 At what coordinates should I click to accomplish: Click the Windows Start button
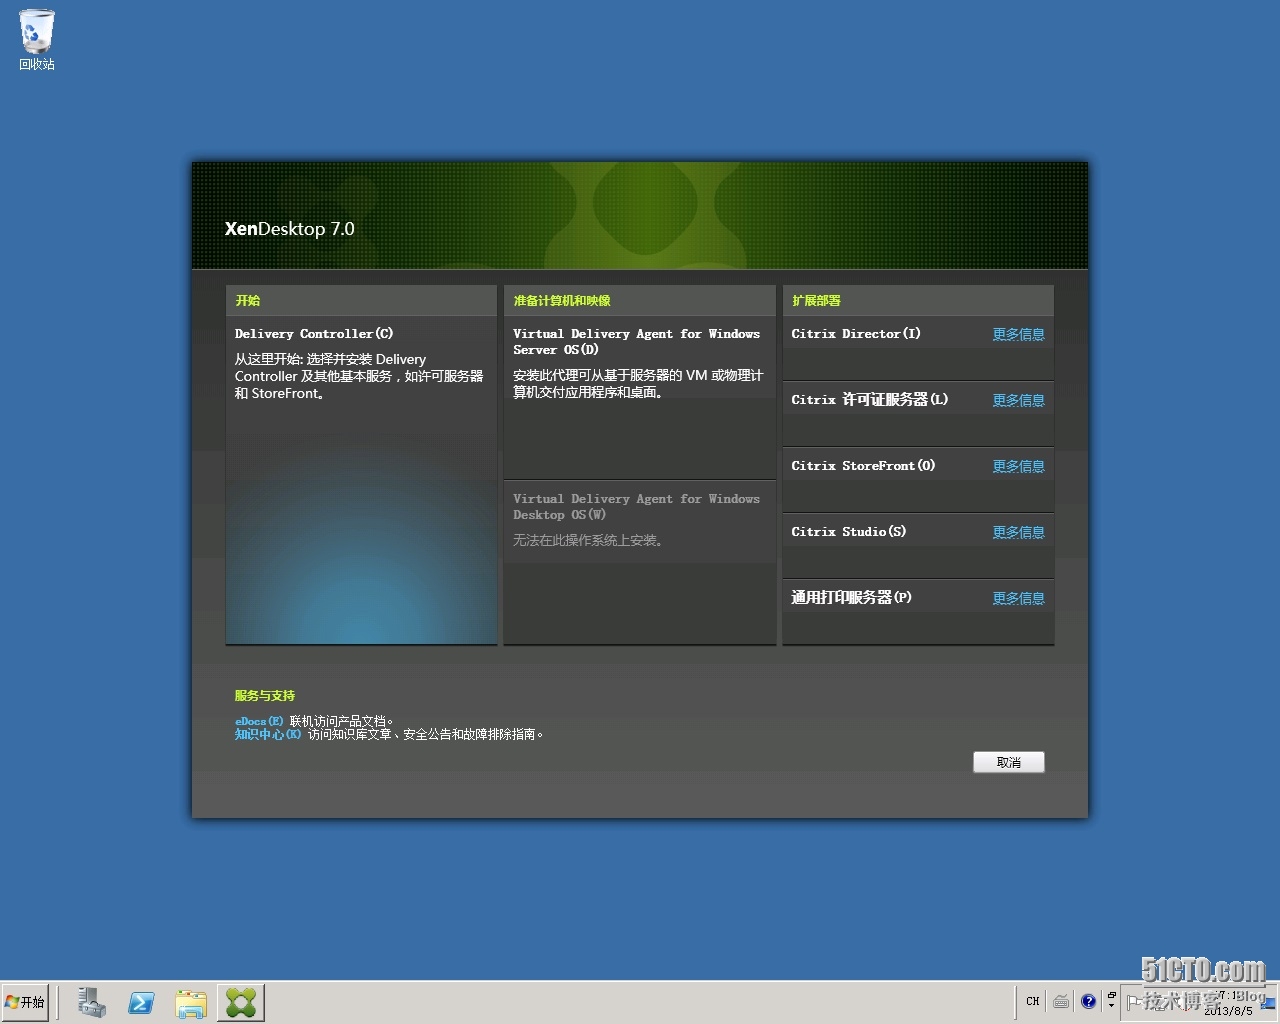tap(25, 1002)
